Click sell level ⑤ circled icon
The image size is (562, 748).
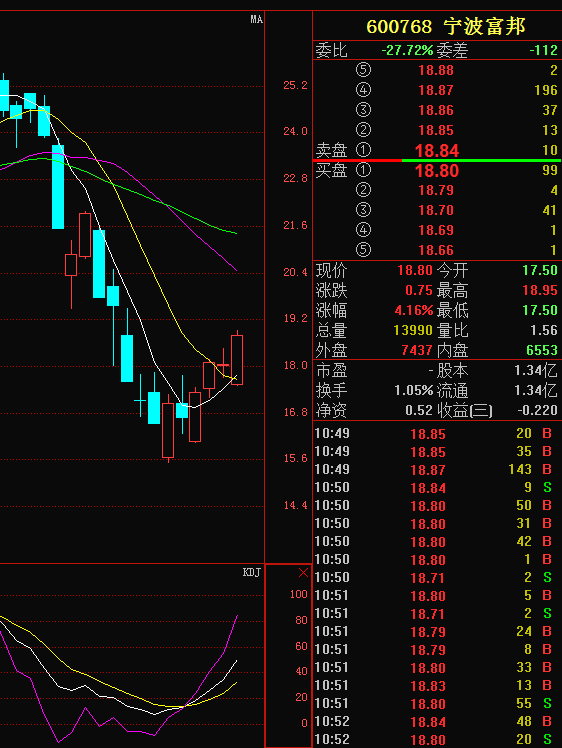coord(363,70)
